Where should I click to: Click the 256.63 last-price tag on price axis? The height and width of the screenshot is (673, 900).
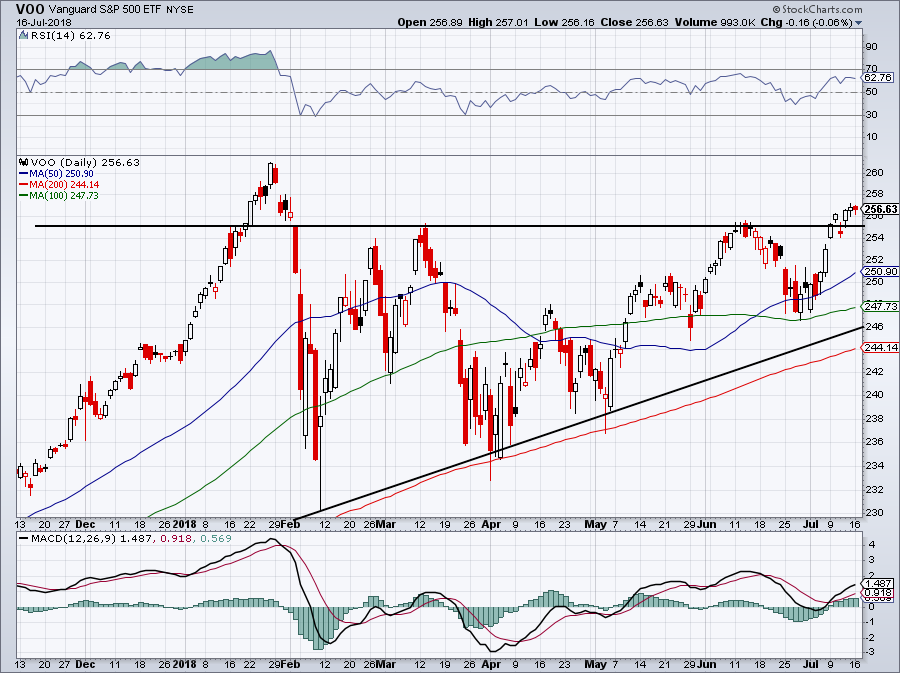(880, 209)
